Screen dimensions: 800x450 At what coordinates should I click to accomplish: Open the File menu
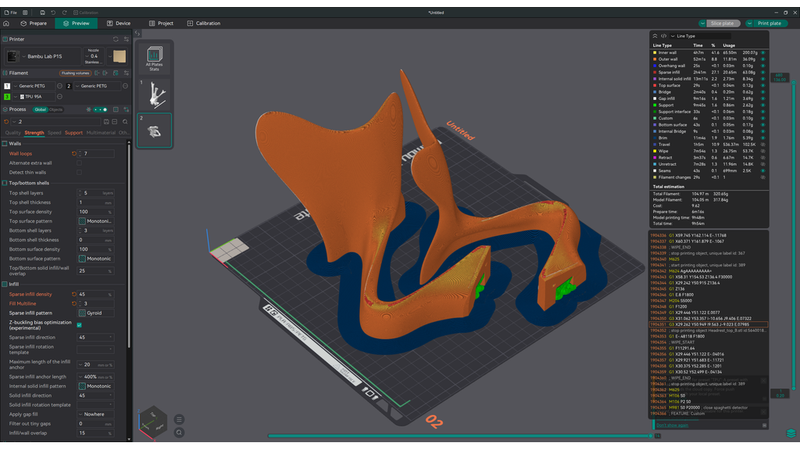click(10, 13)
